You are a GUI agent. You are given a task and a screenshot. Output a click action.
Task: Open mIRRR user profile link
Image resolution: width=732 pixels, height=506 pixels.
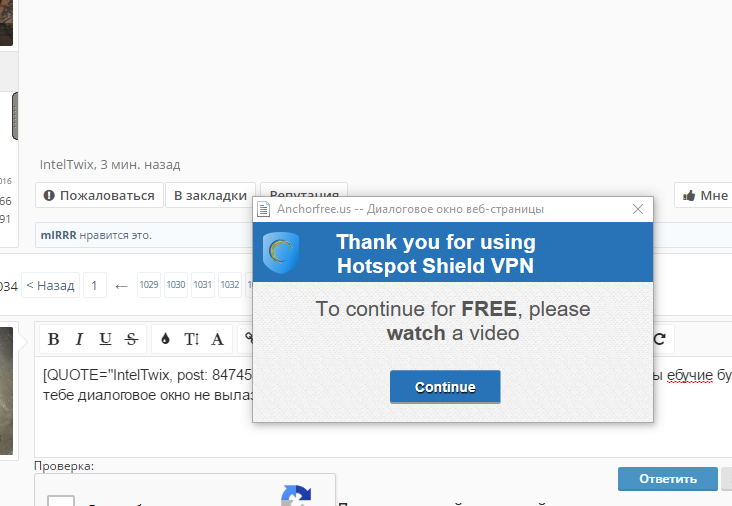(x=58, y=235)
